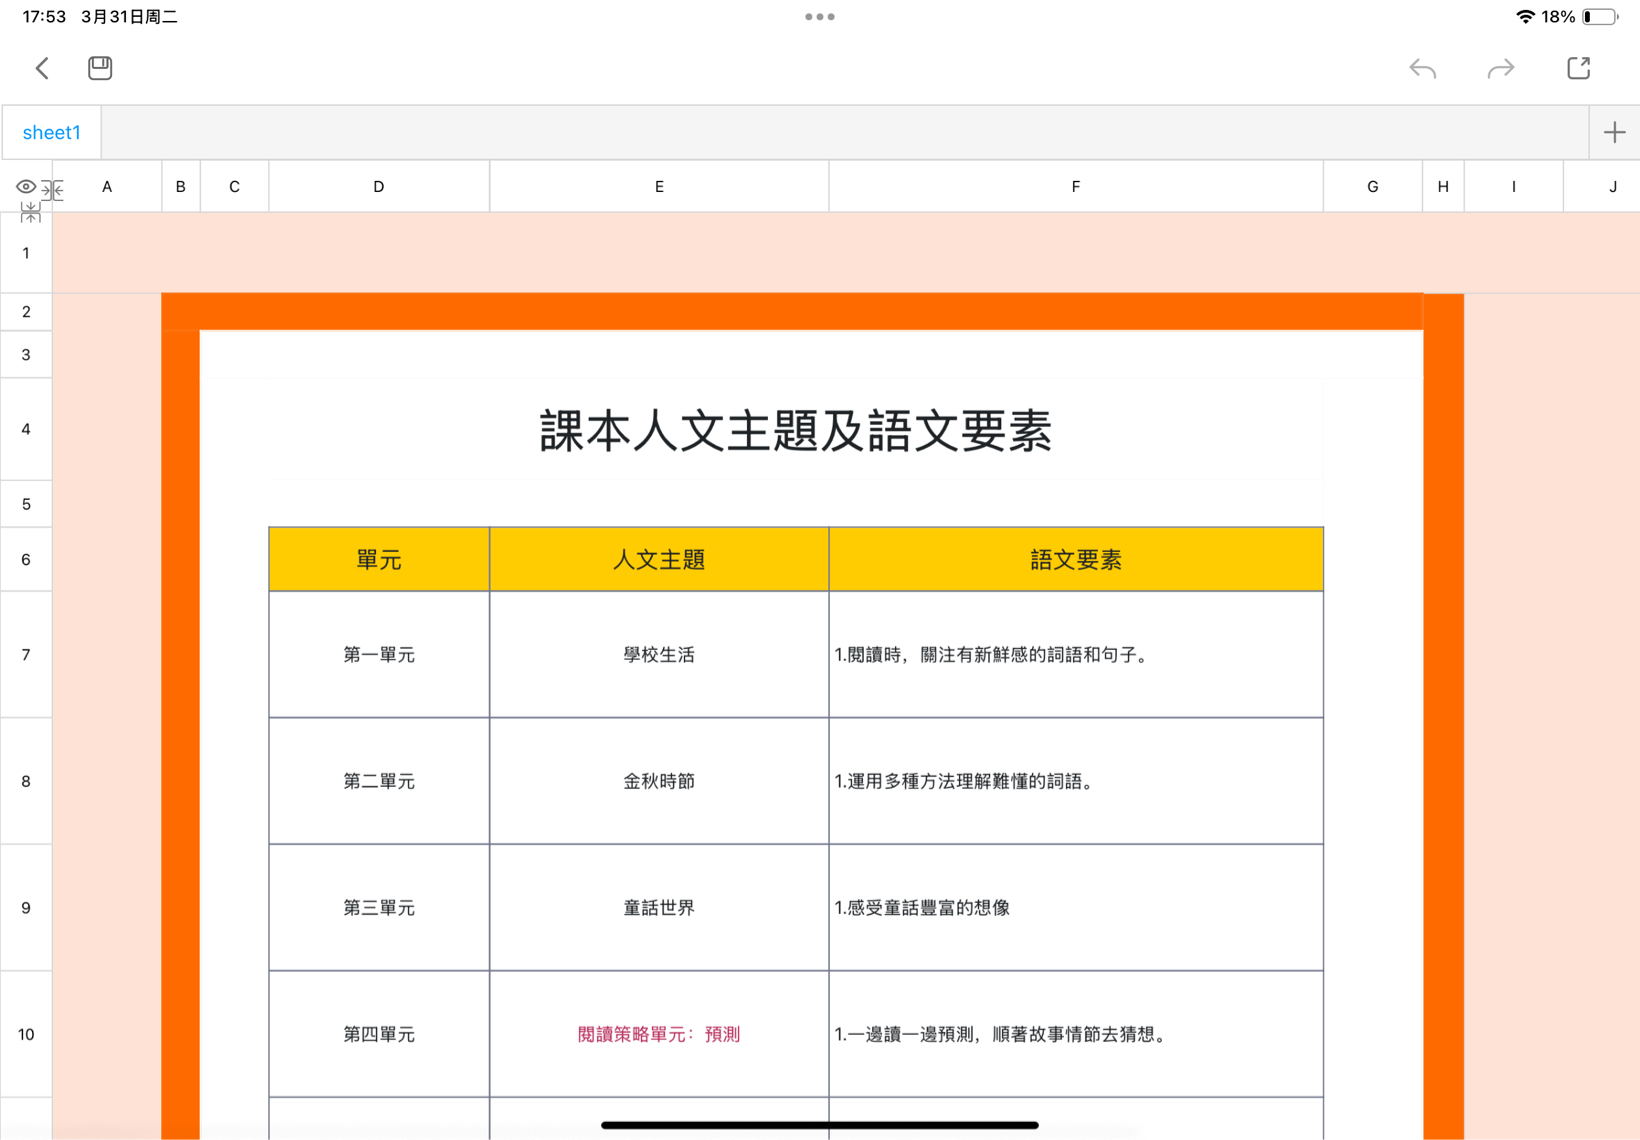
Task: Open the share/export icon
Action: coord(1579,68)
